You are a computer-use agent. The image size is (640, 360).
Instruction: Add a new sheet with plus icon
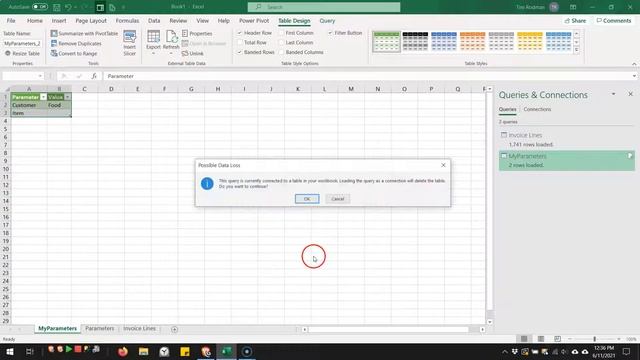click(174, 329)
